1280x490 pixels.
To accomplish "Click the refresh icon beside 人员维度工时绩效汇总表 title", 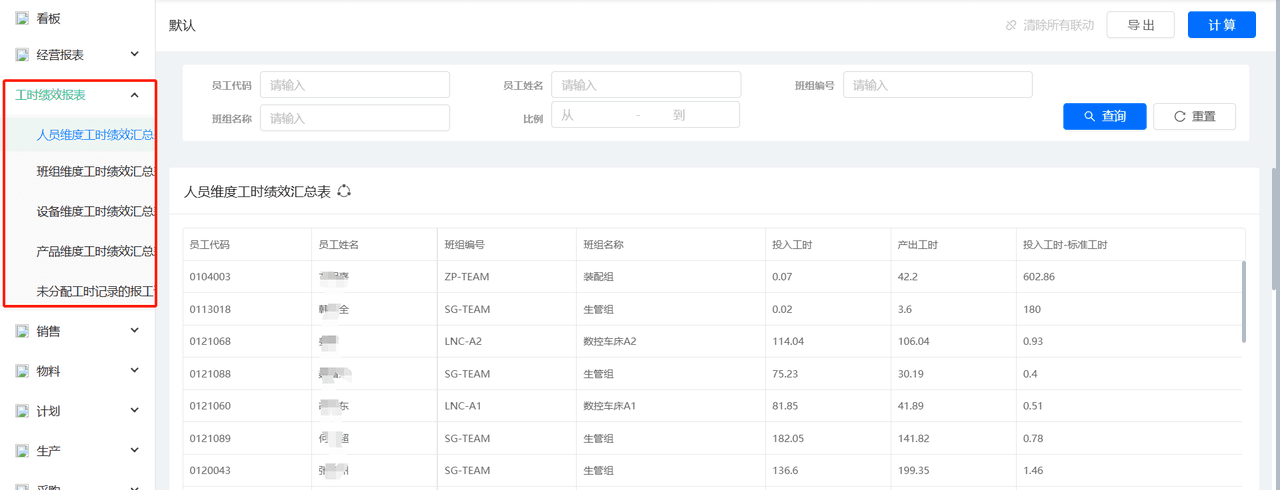I will 345,191.
